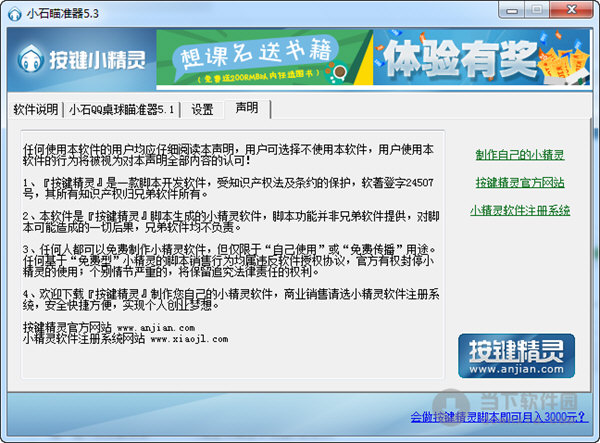Image resolution: width=600 pixels, height=443 pixels.
Task: Click statement paragraph 4 beginning 欢迎下载
Action: click(x=231, y=300)
